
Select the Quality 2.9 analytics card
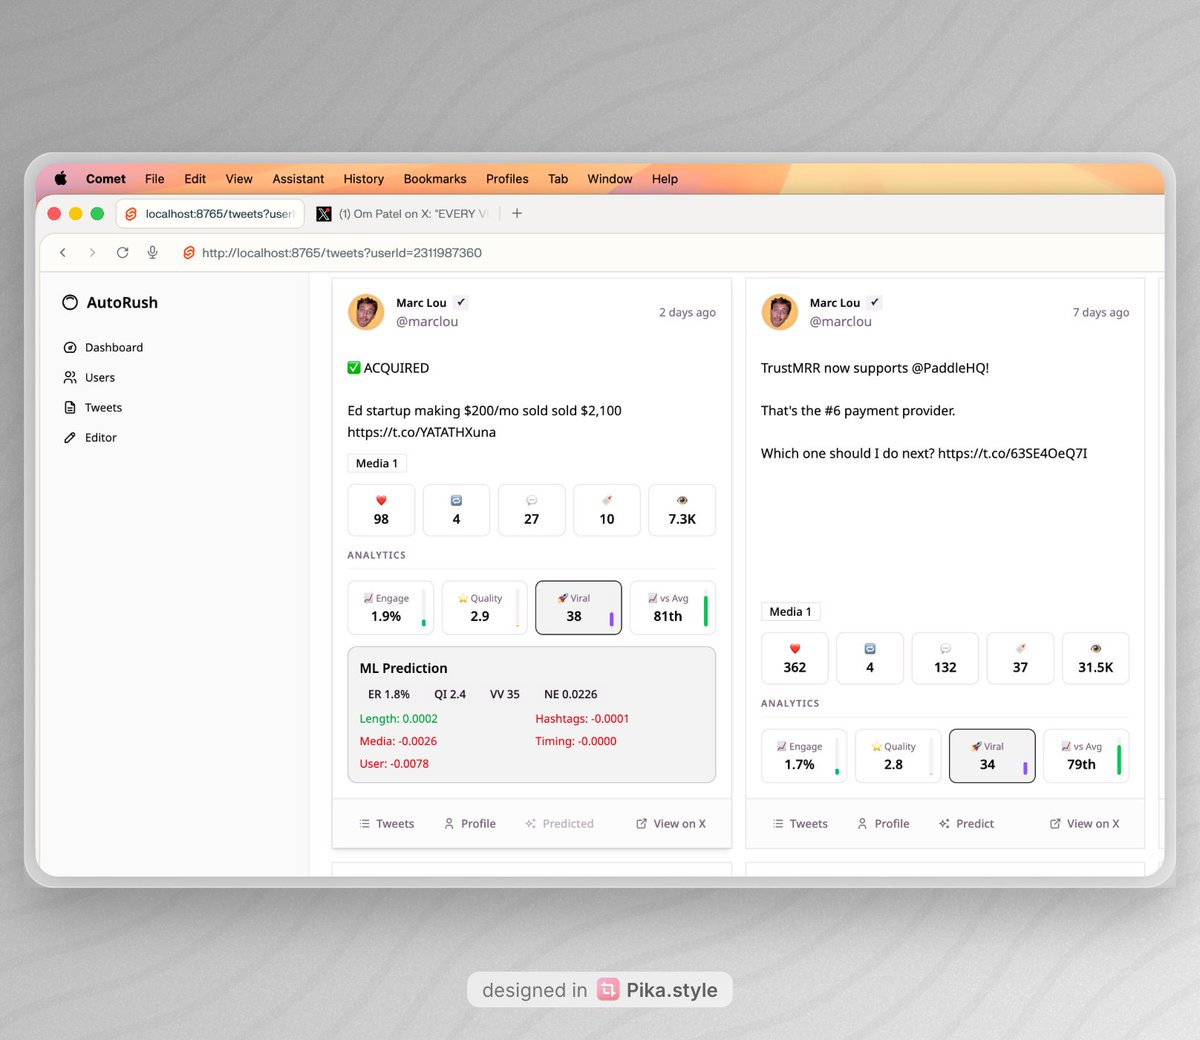[x=485, y=608]
